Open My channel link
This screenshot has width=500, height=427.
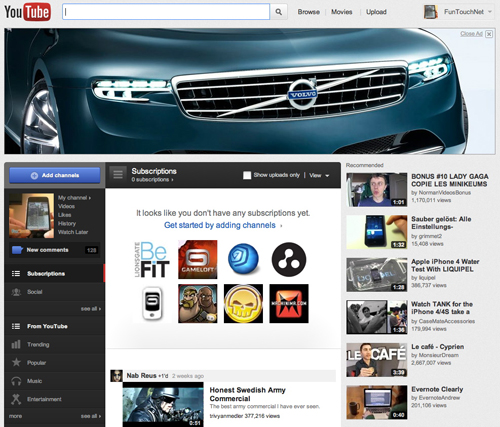[74, 198]
